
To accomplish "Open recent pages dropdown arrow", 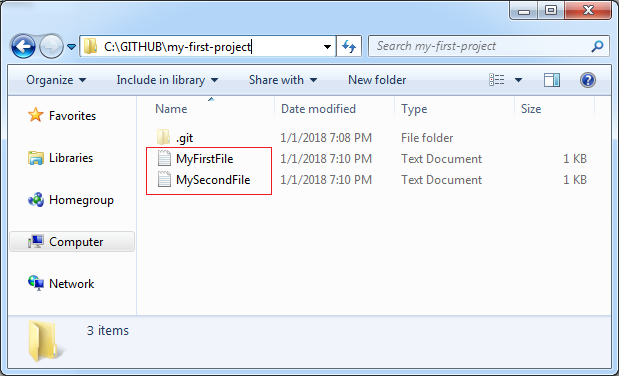I will pos(71,47).
